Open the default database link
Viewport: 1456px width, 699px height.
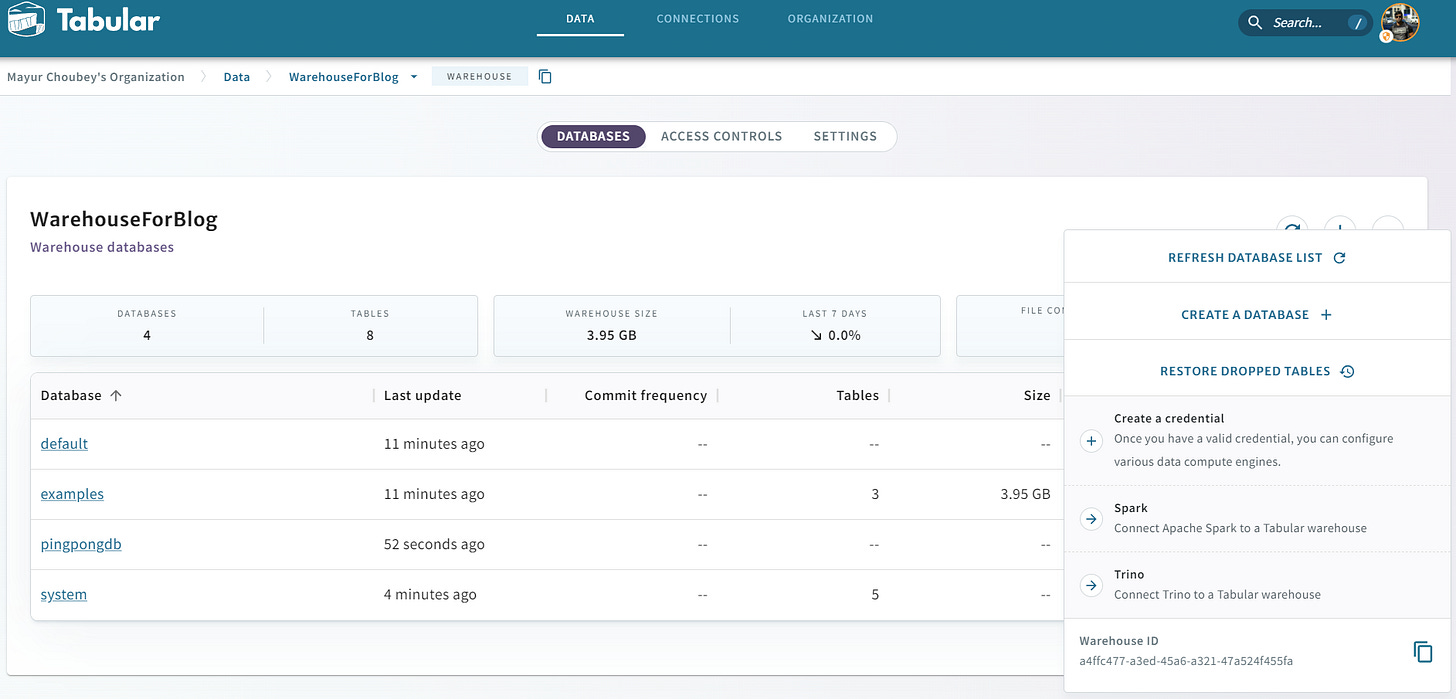click(x=64, y=444)
